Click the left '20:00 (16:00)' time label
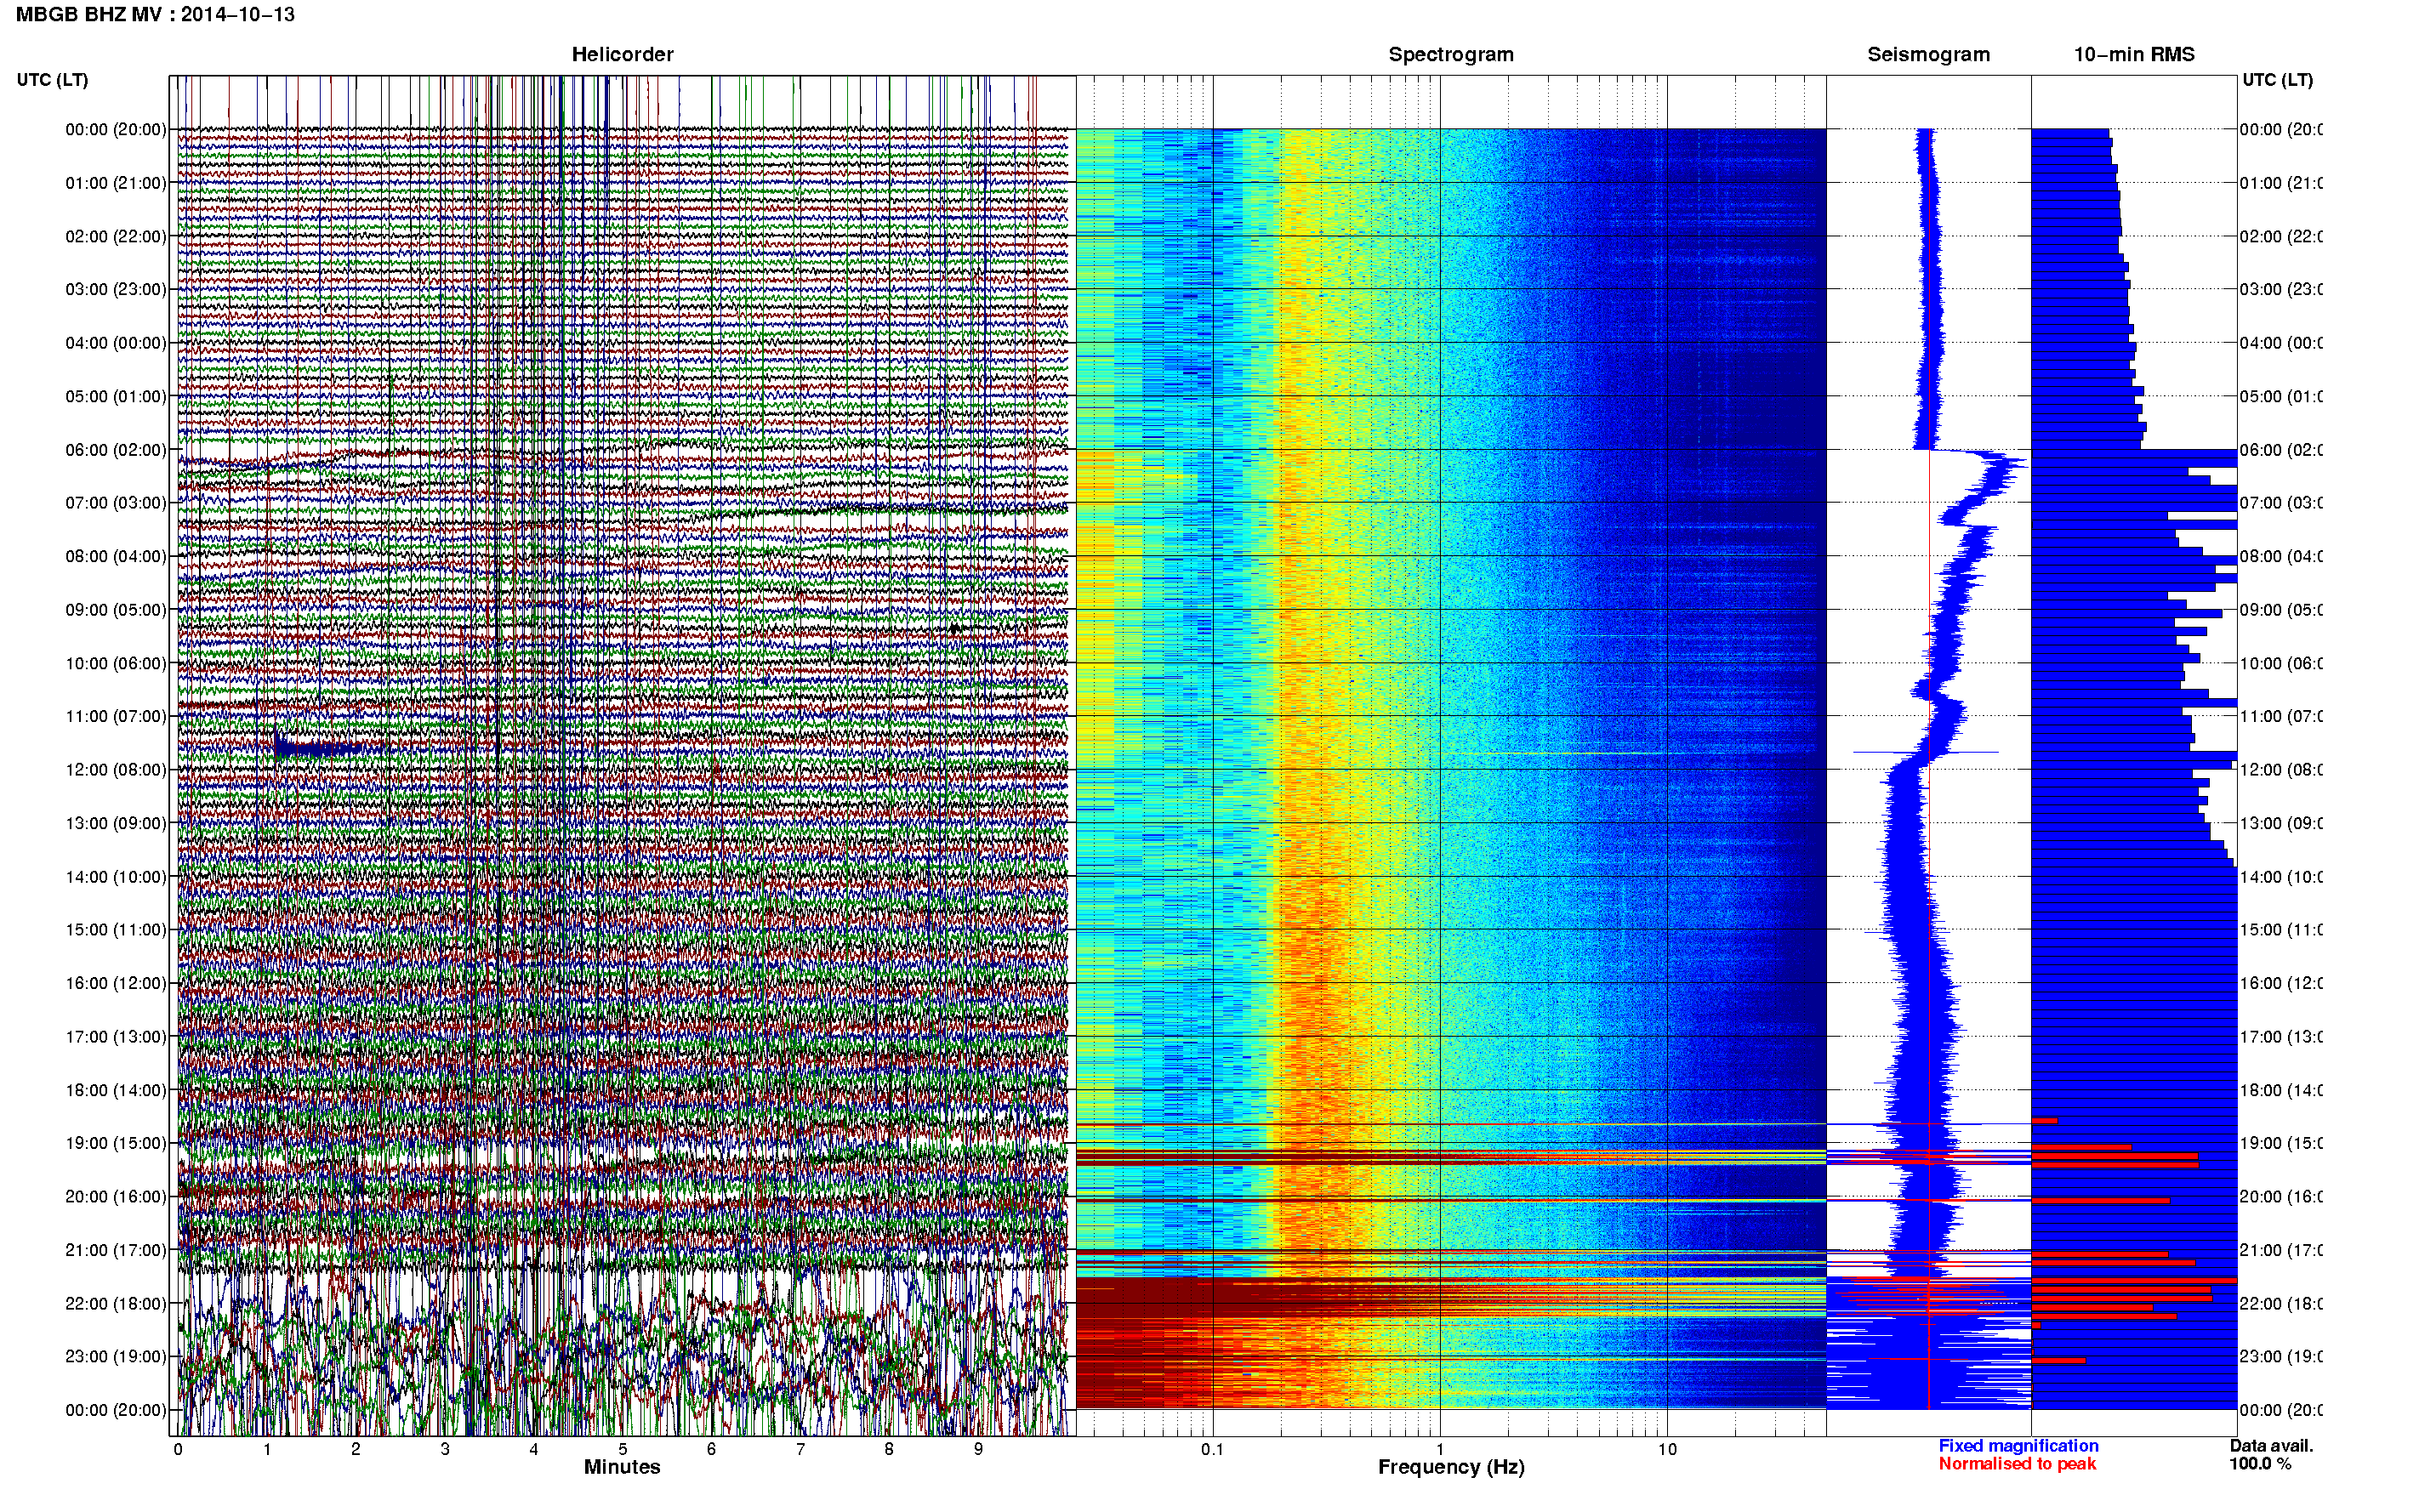2419x1512 pixels. click(x=116, y=1197)
